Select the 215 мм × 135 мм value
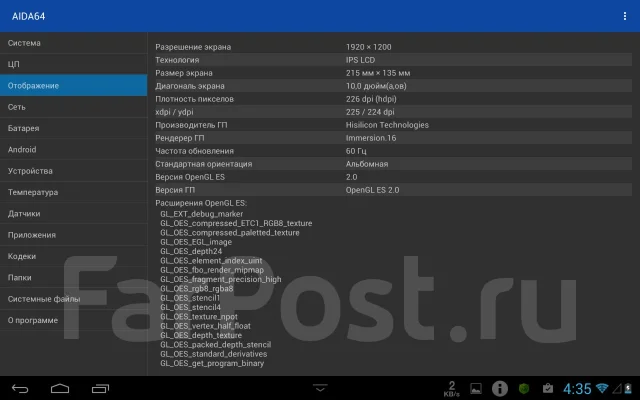640x400 pixels. 378,73
